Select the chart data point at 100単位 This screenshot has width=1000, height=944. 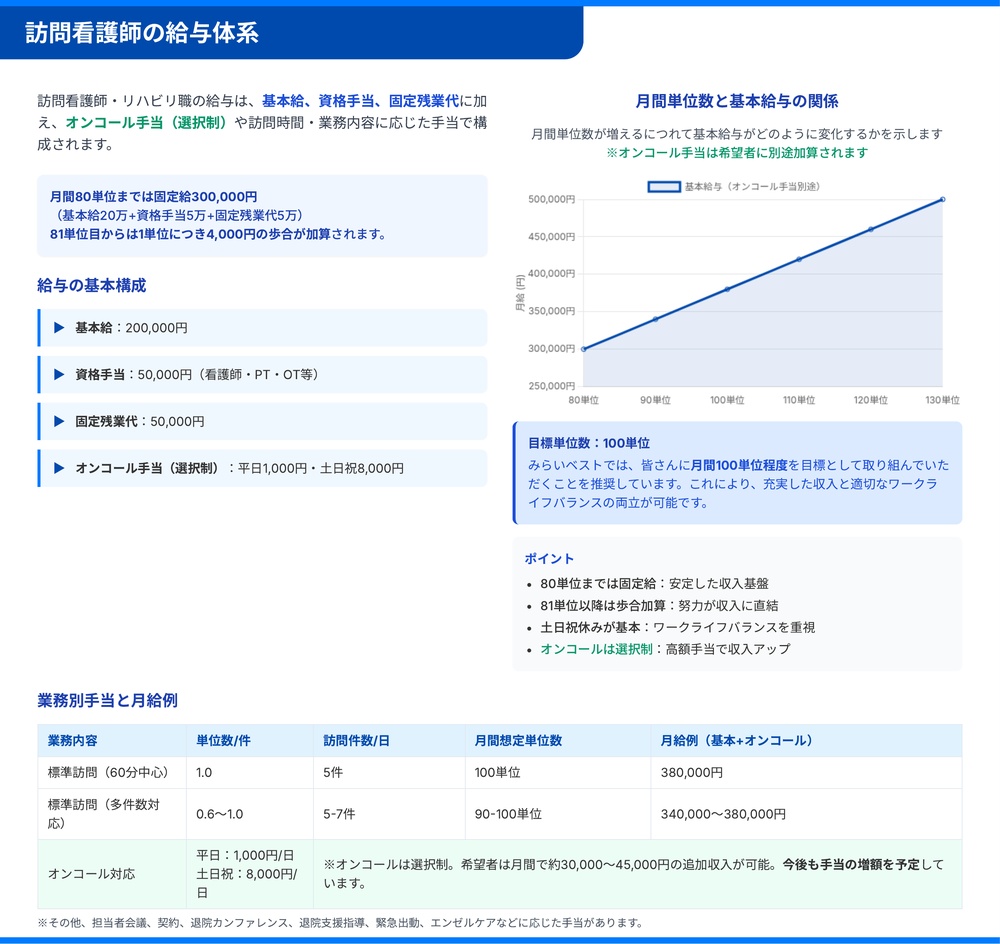coord(727,289)
